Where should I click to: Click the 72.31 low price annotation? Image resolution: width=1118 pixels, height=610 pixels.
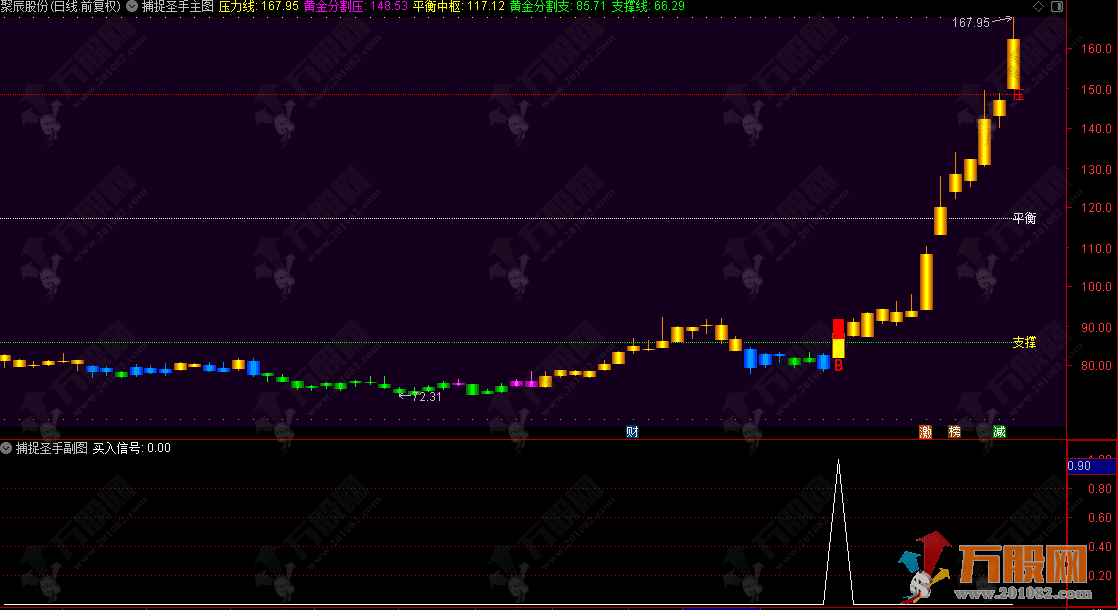click(x=426, y=397)
